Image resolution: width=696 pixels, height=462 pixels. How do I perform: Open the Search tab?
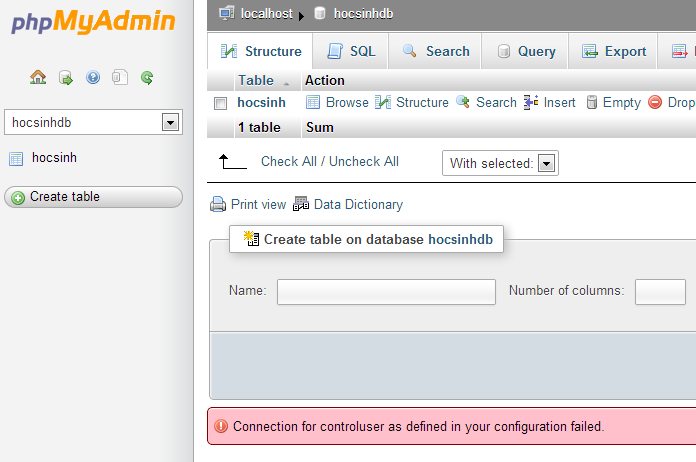(435, 51)
